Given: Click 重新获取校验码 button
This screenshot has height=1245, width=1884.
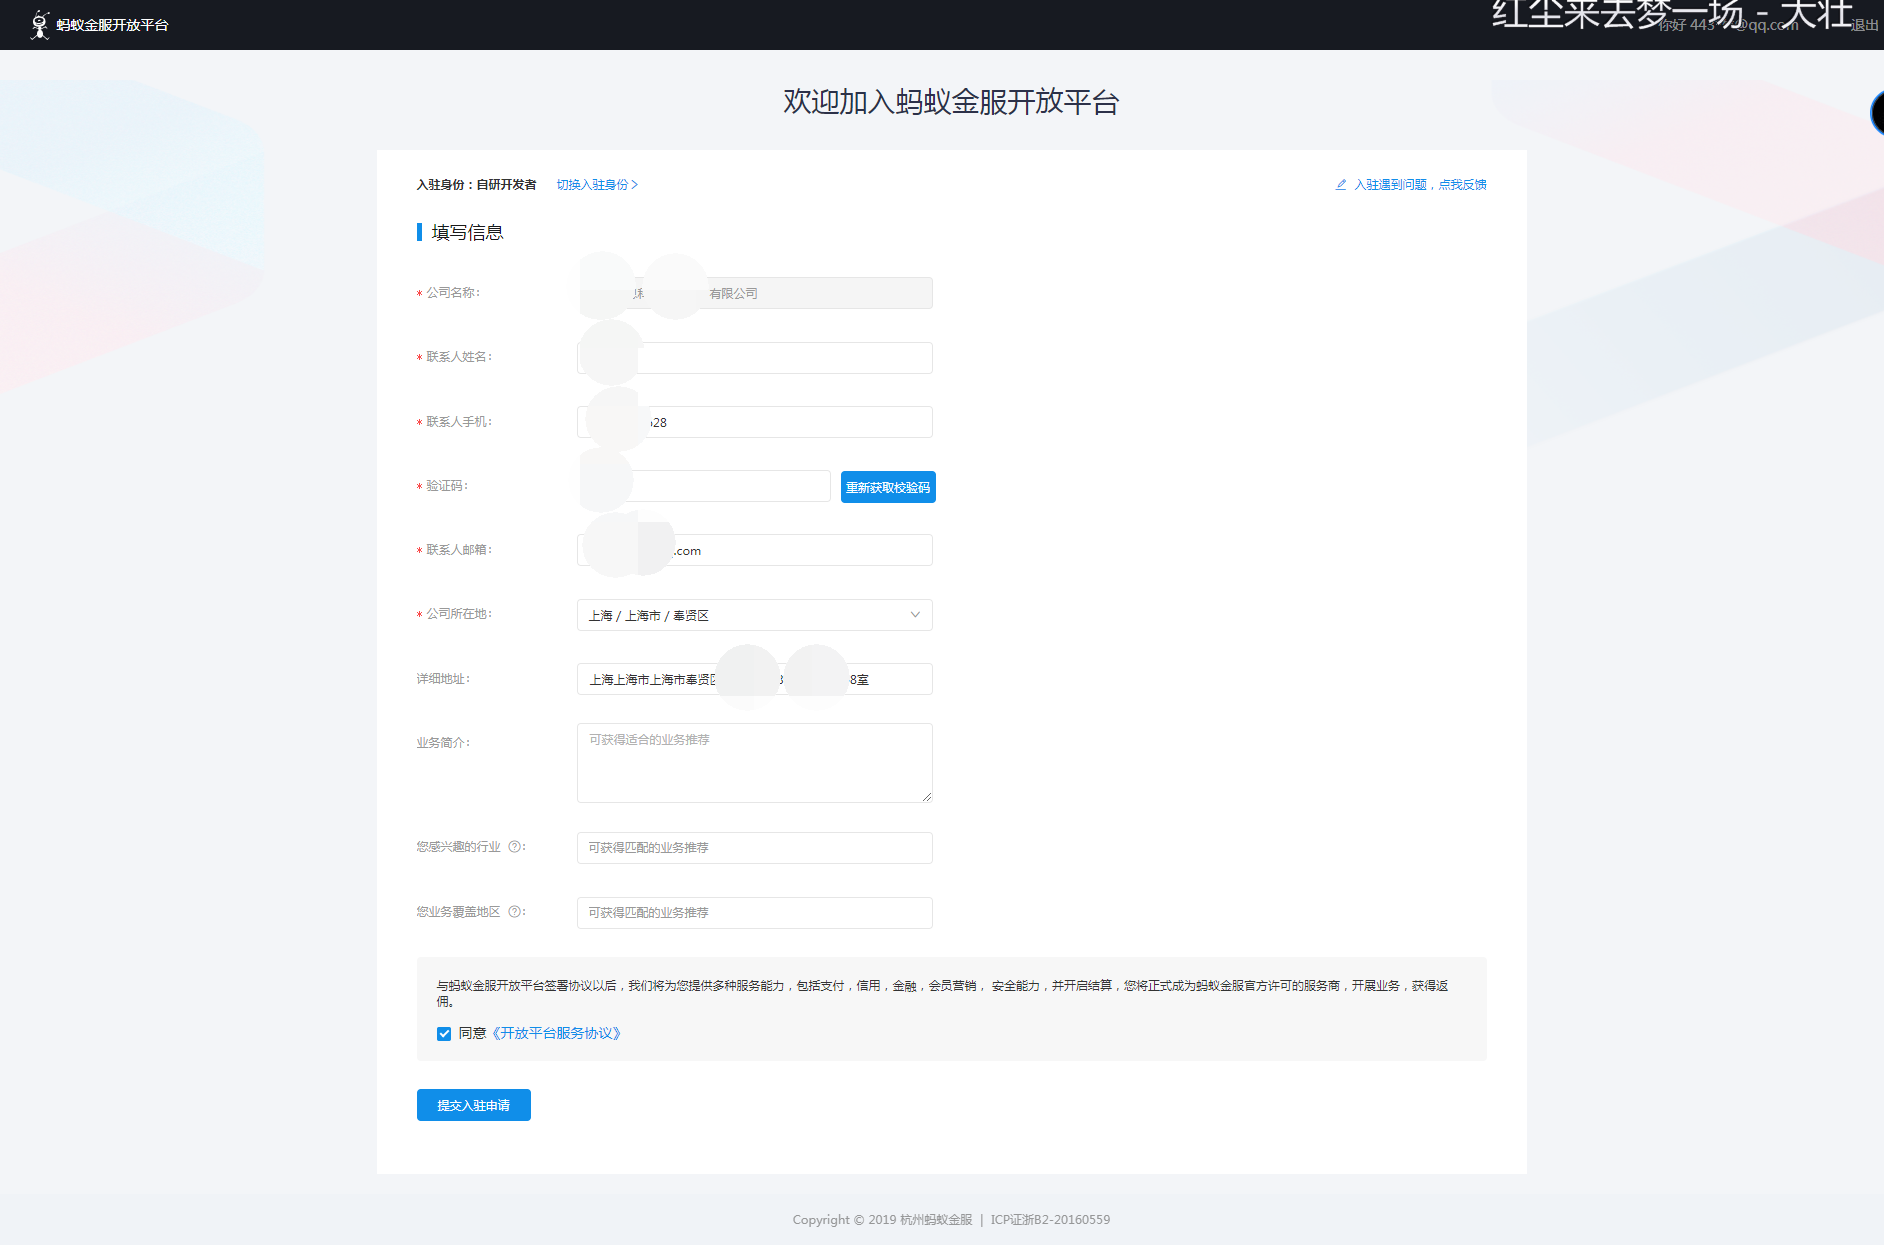Looking at the screenshot, I should [888, 487].
